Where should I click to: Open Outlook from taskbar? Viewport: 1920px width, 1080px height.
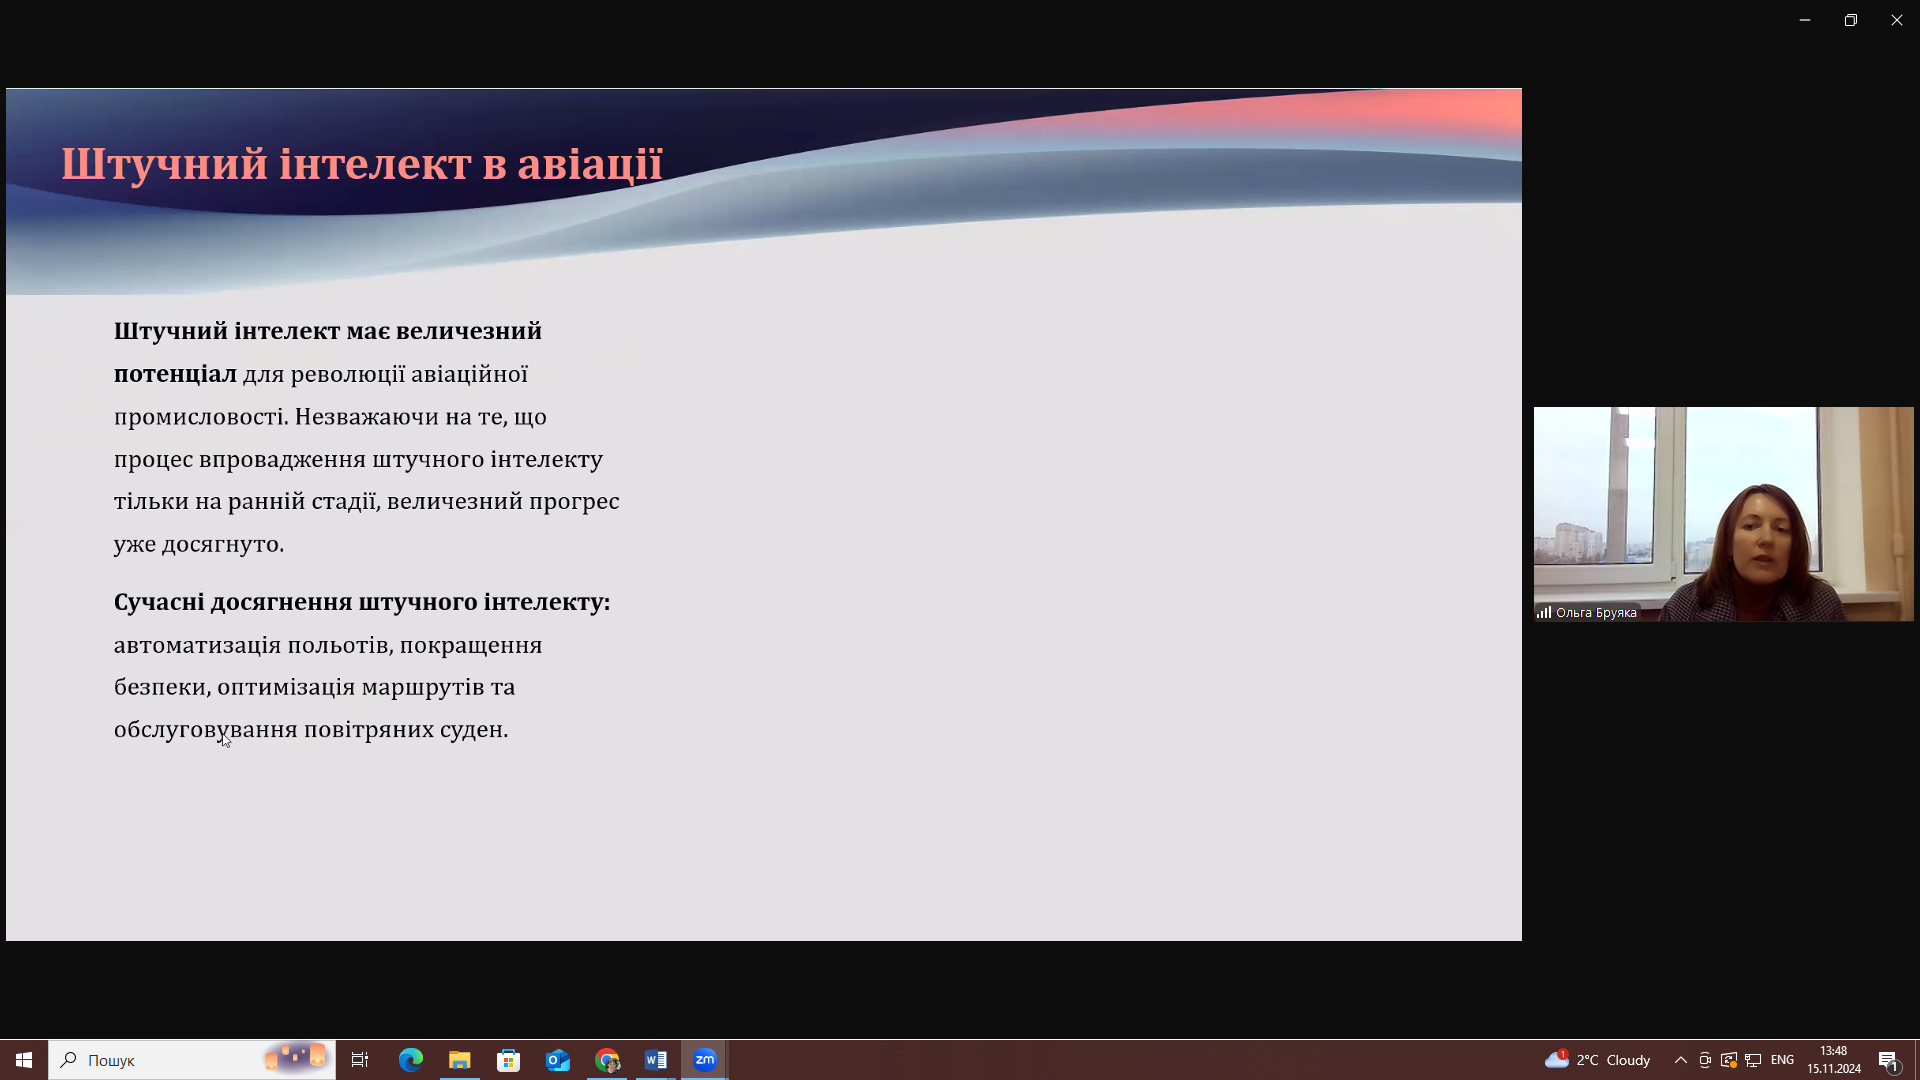point(558,1060)
